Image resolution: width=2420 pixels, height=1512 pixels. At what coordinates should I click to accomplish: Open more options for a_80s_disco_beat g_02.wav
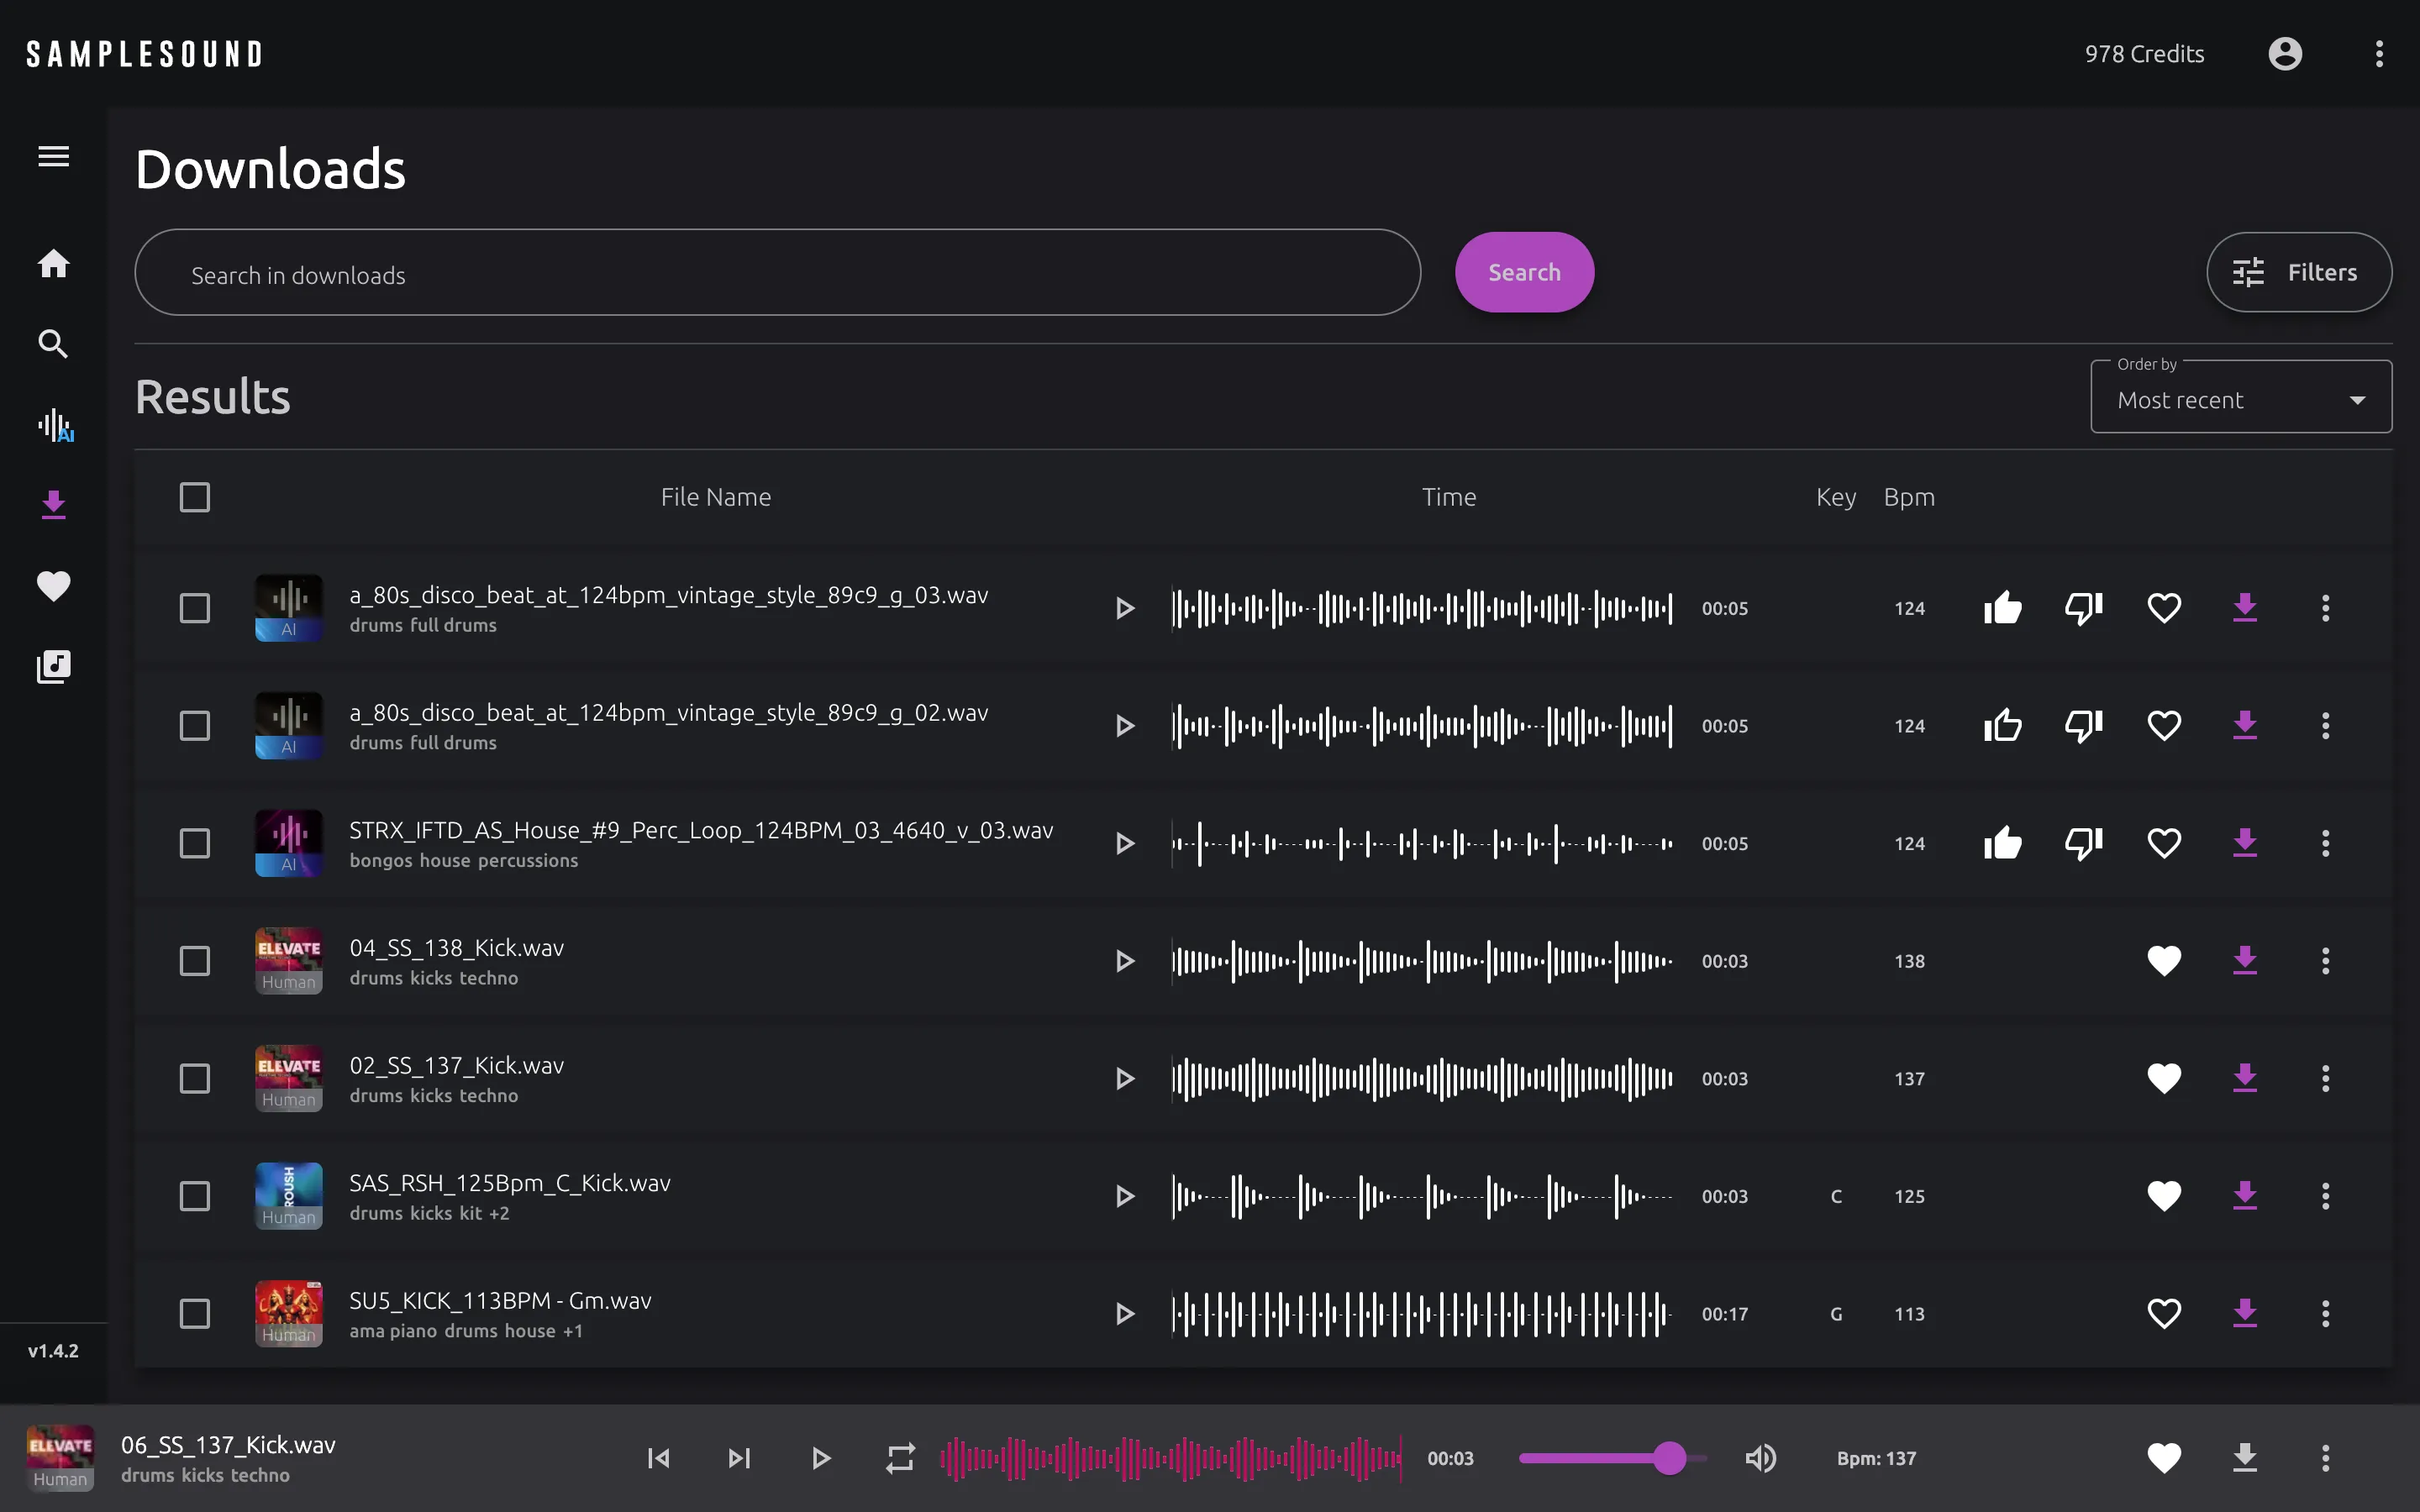2325,726
